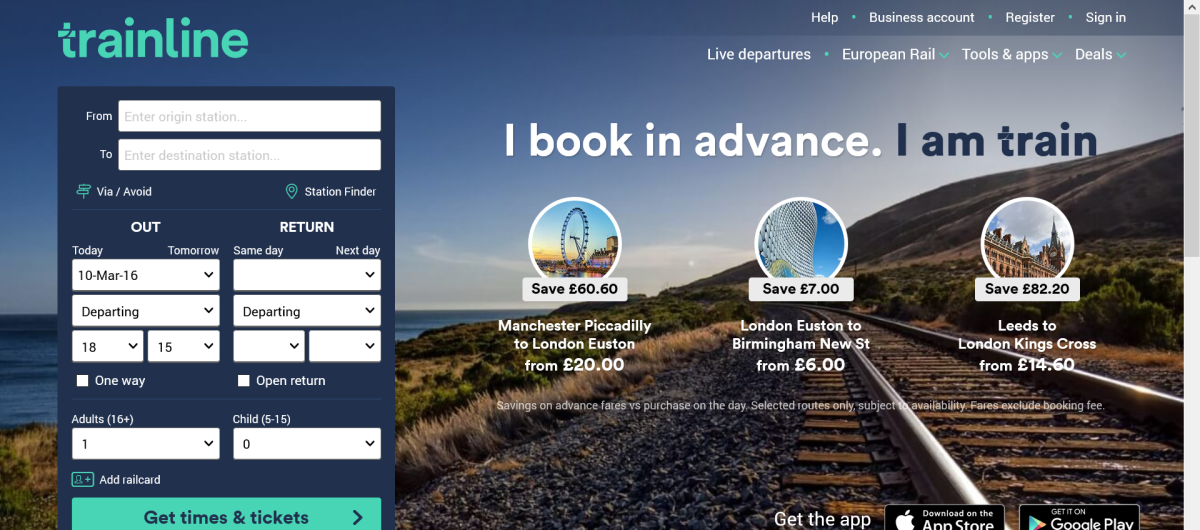The height and width of the screenshot is (530, 1200).
Task: Select Tomorrow for the outbound date
Action: click(x=193, y=251)
